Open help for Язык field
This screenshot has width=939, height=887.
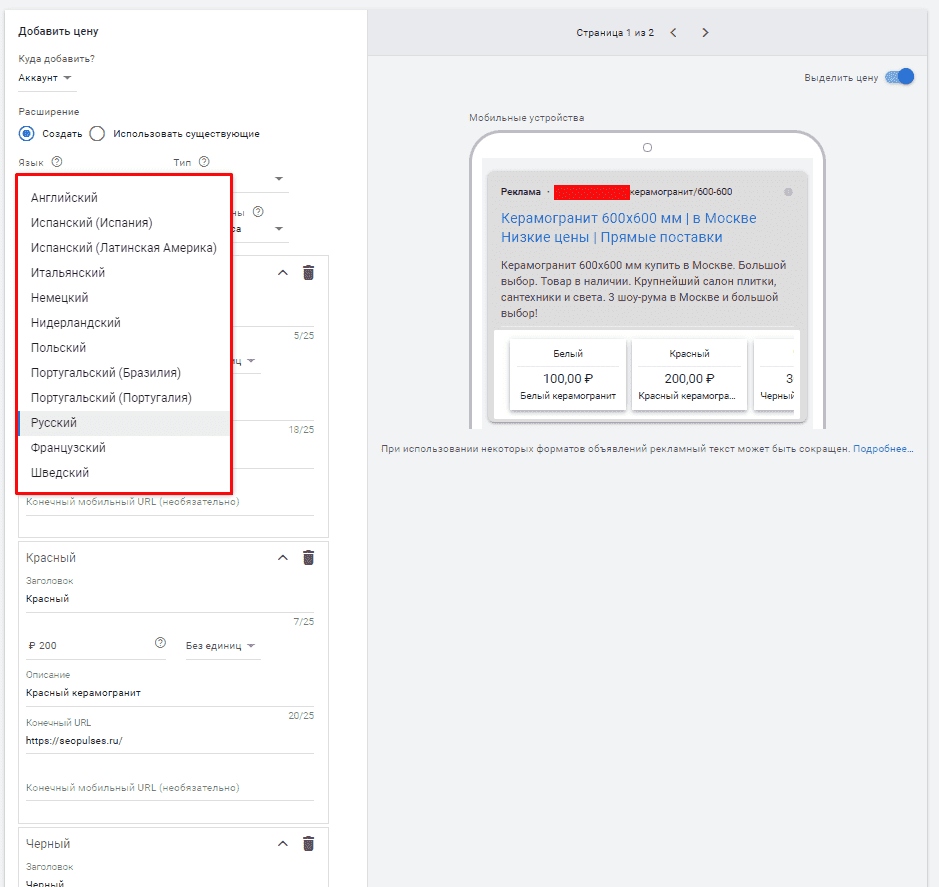[x=57, y=162]
